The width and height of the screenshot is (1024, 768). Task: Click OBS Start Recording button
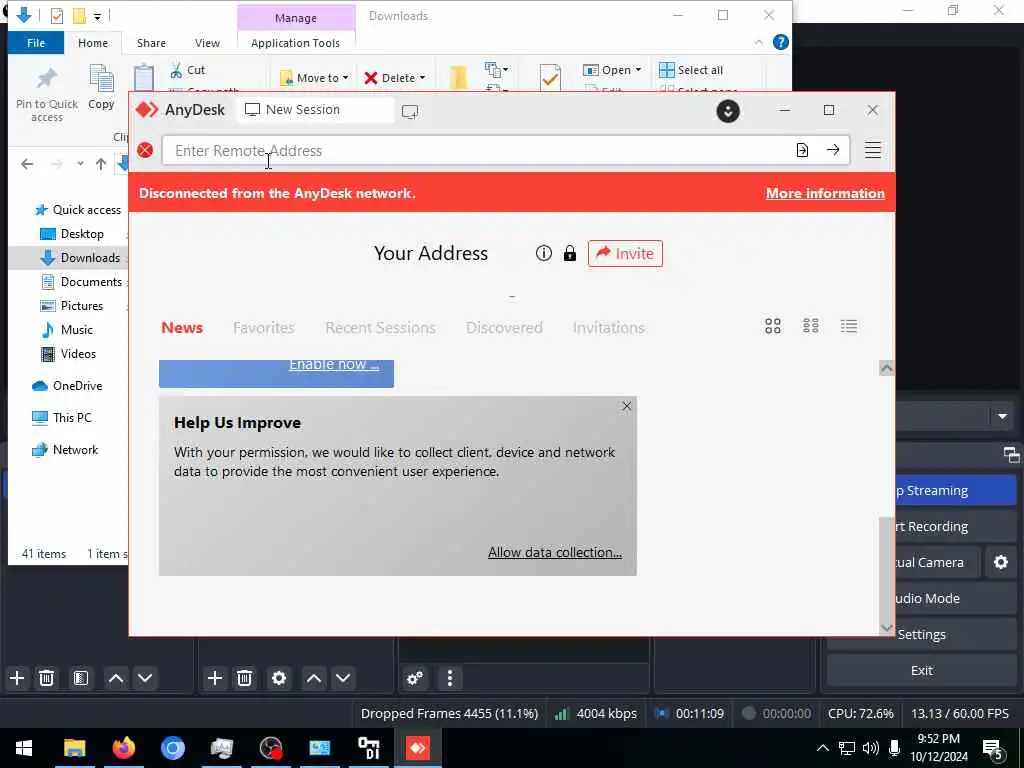(956, 526)
